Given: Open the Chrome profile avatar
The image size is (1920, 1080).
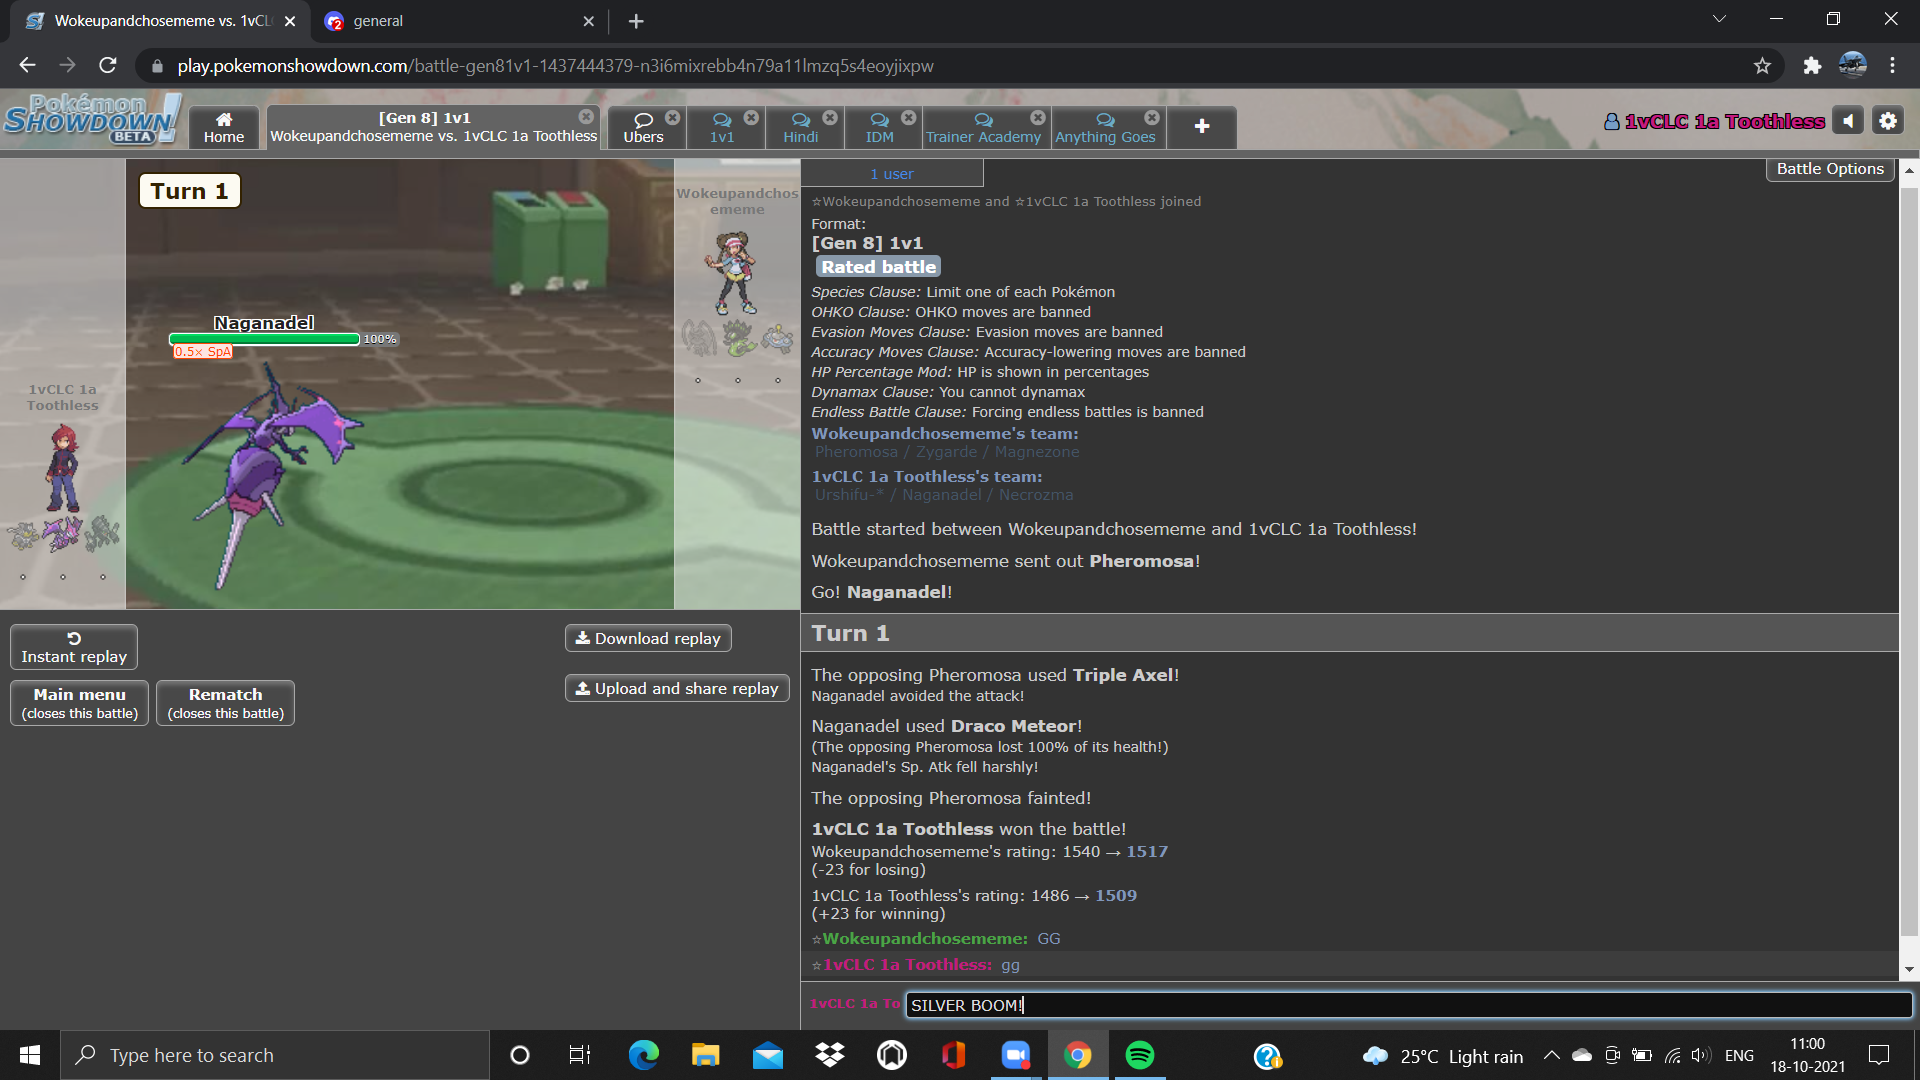Looking at the screenshot, I should pos(1852,65).
